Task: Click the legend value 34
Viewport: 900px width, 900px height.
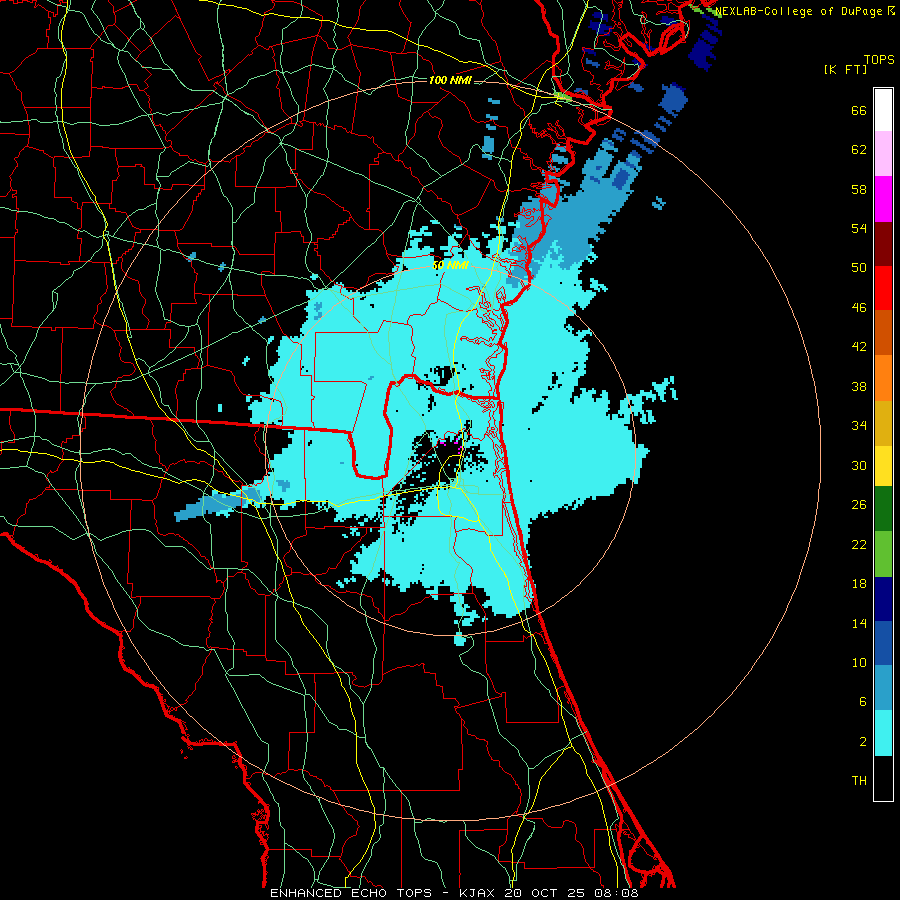Action: pos(859,425)
